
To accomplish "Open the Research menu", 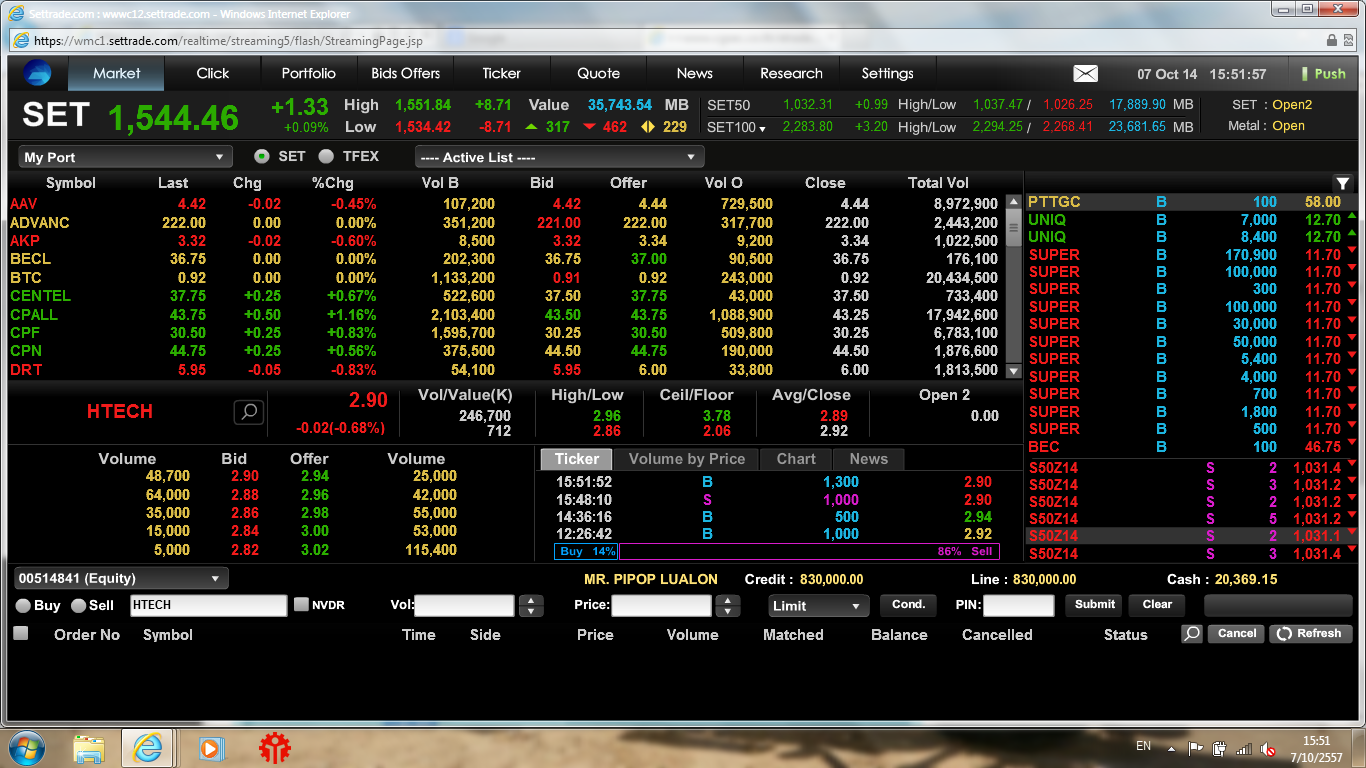I will point(791,73).
